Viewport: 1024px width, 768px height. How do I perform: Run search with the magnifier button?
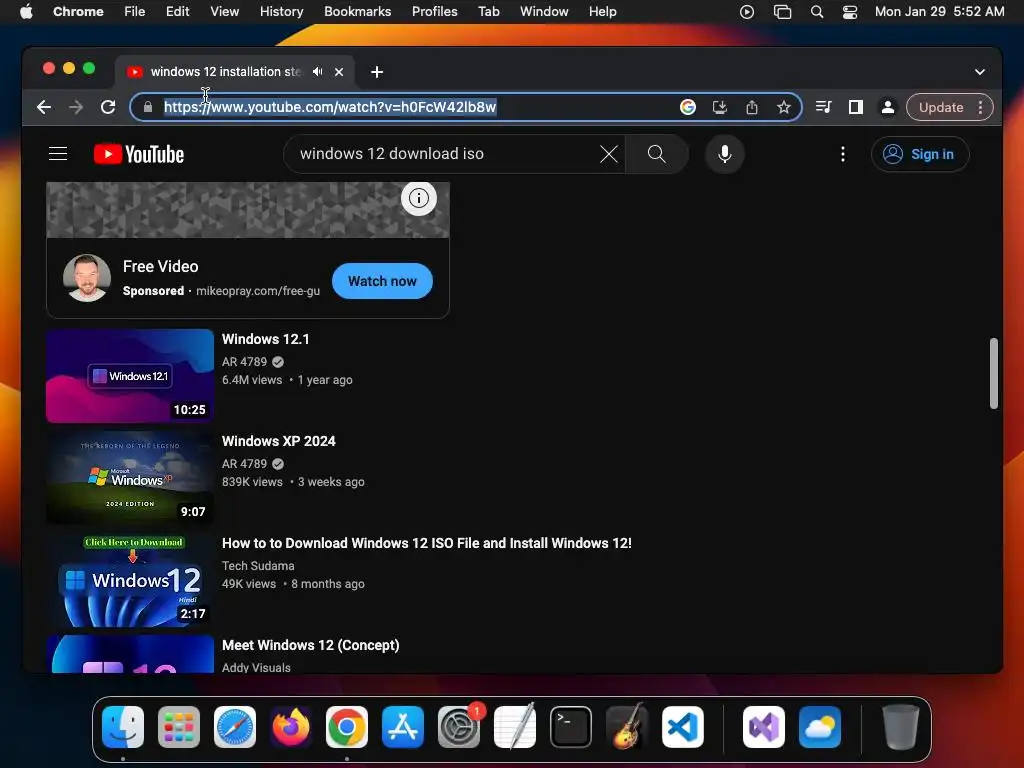656,154
